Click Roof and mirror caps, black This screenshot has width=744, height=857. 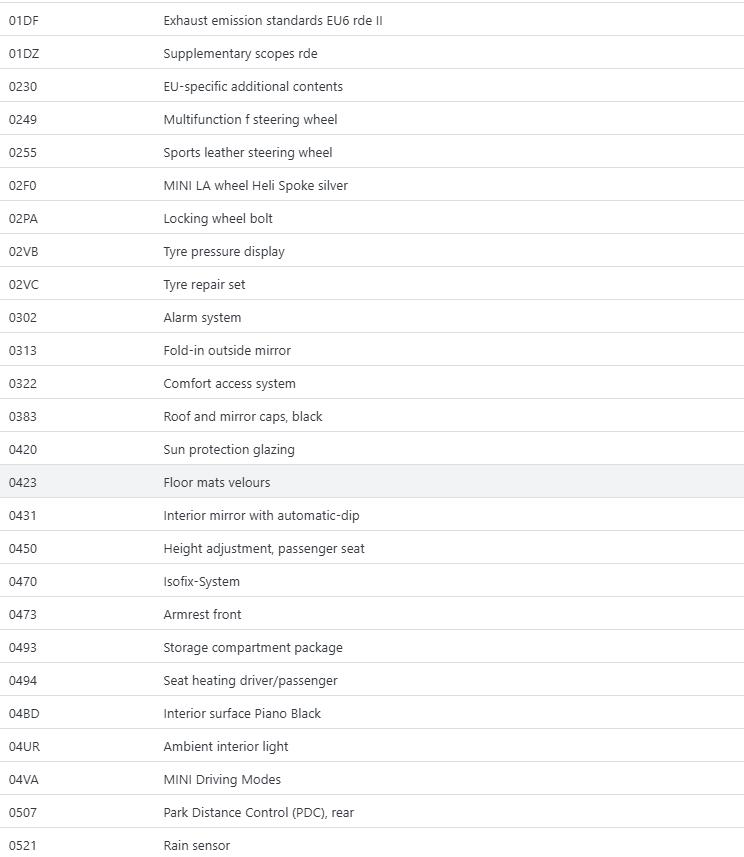(242, 416)
